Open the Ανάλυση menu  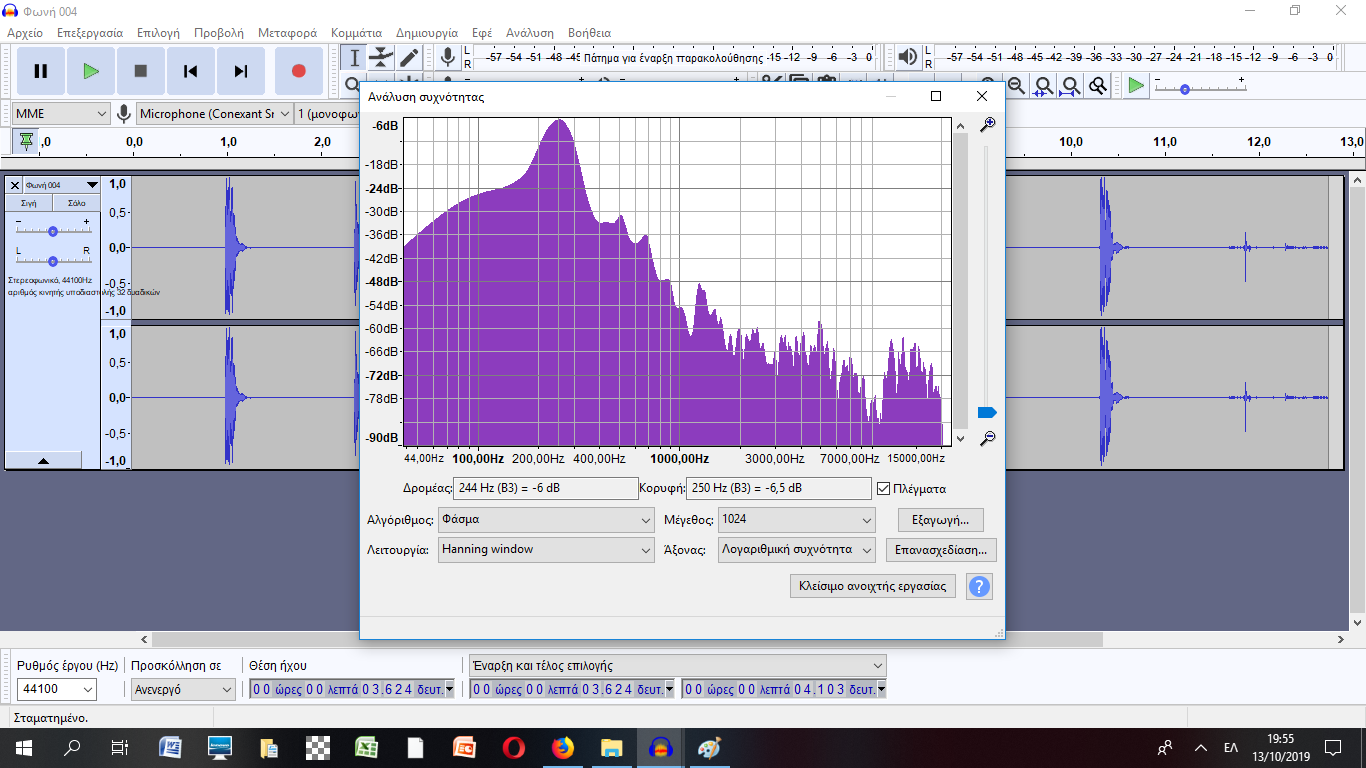click(x=530, y=33)
